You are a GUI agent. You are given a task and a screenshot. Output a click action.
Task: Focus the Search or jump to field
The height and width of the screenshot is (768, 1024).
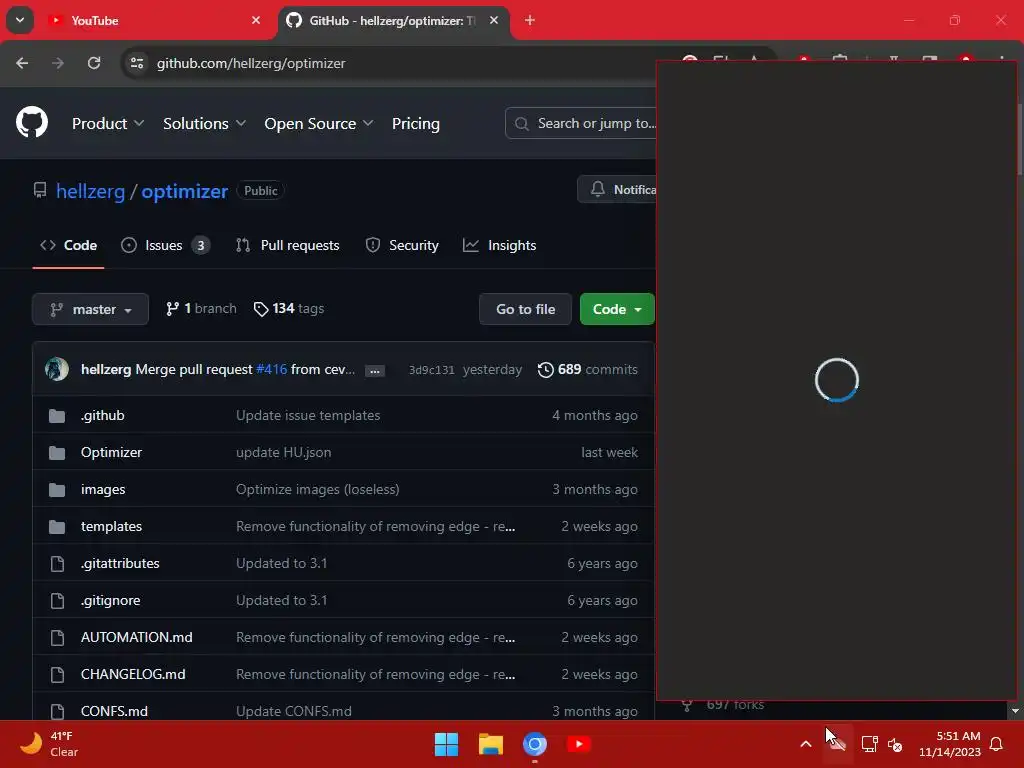(x=581, y=123)
